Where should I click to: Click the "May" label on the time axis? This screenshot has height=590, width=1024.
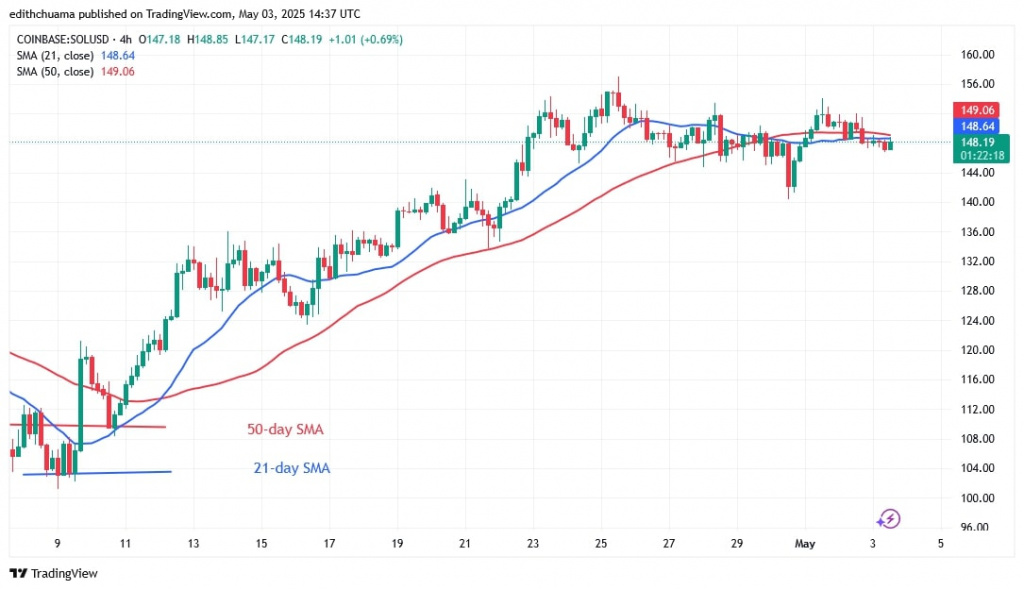coord(805,544)
